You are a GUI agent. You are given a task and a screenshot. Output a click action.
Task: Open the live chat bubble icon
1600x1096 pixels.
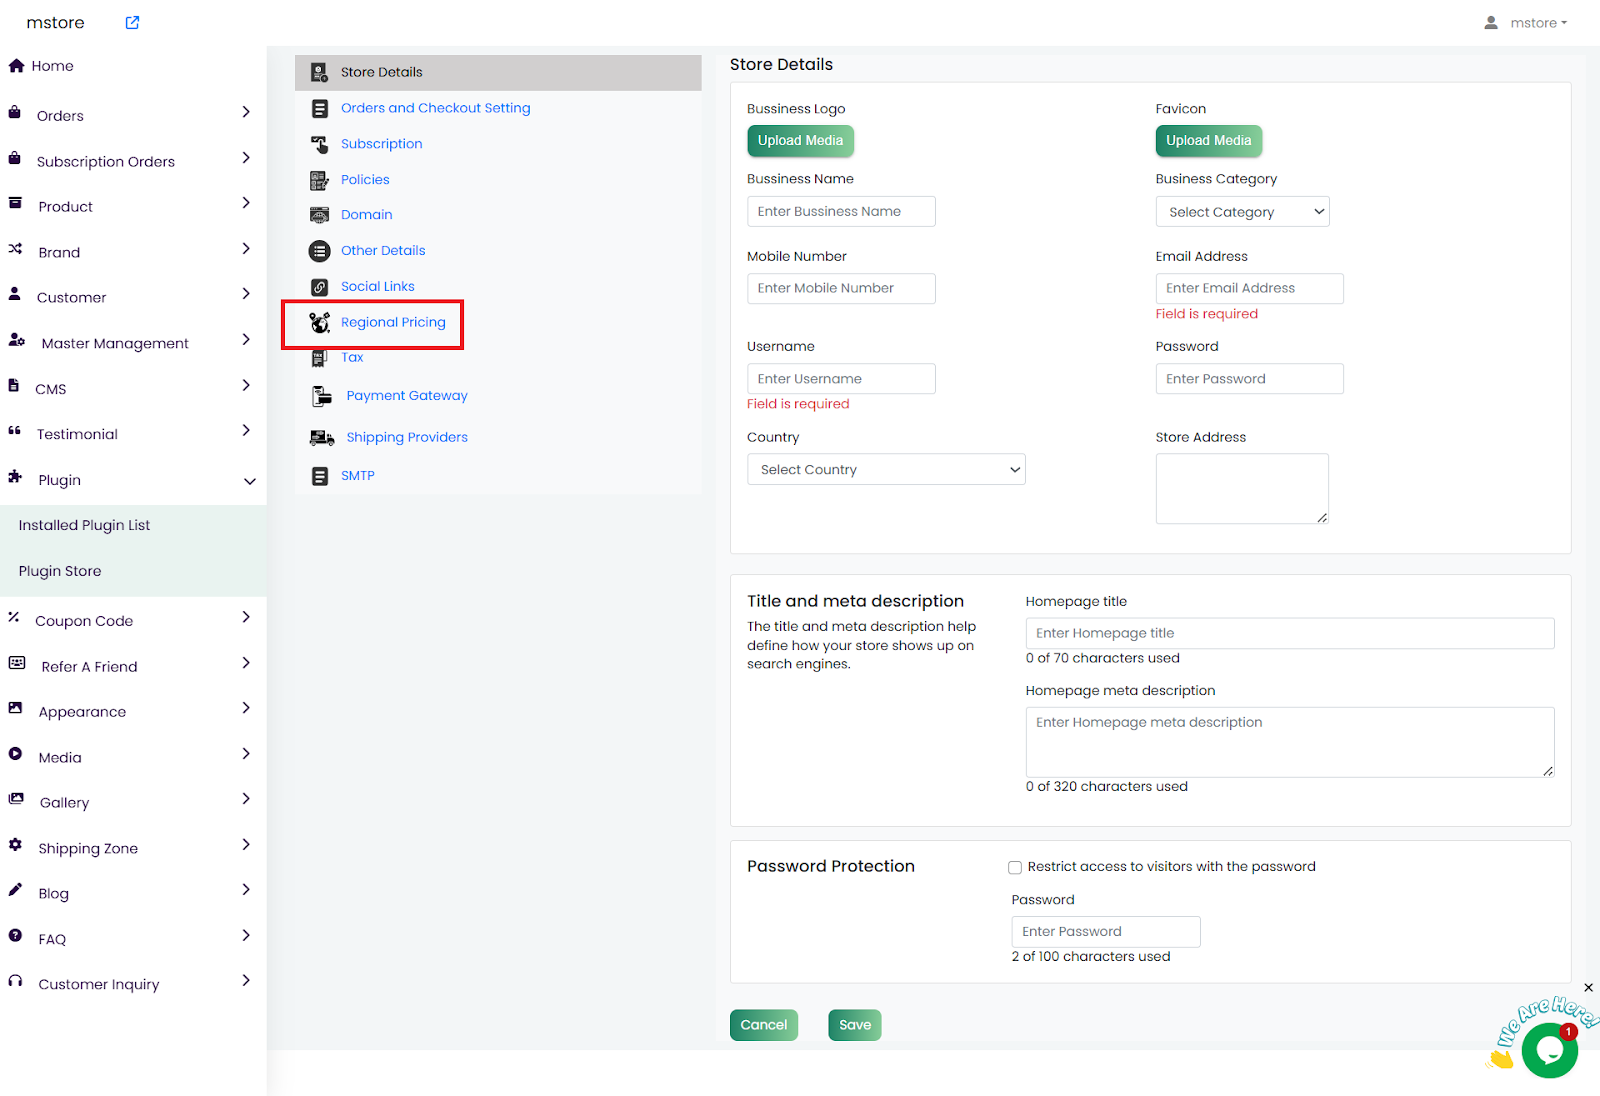click(1549, 1050)
